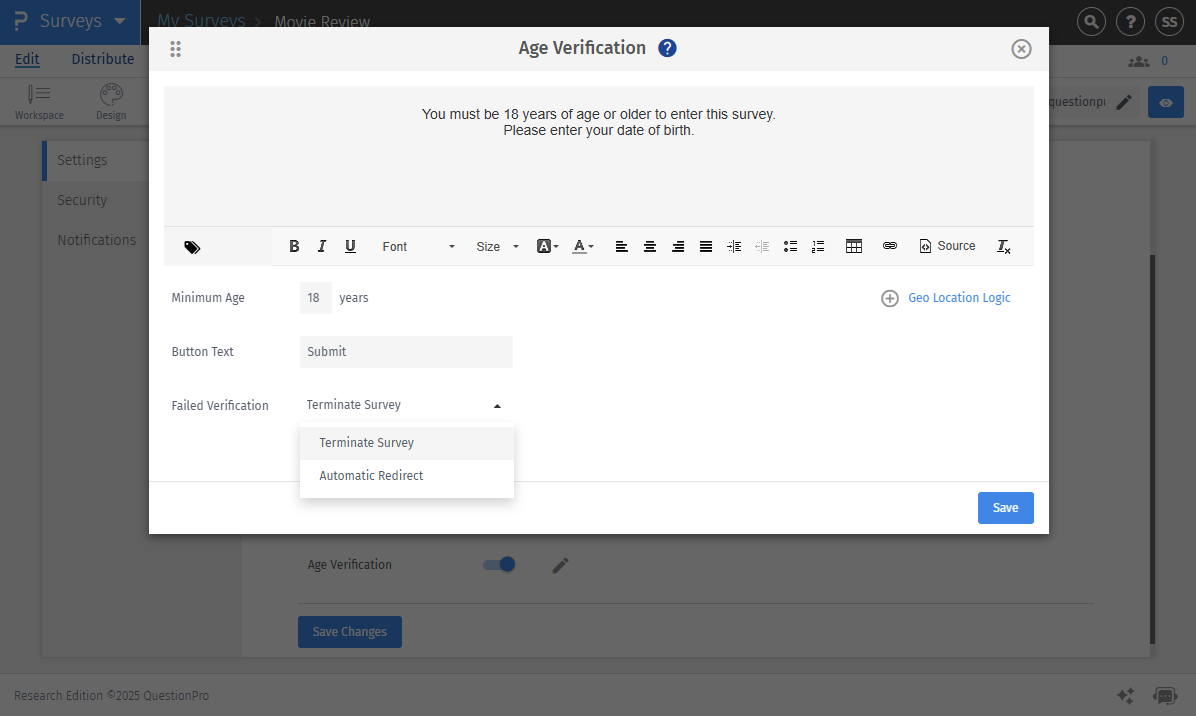Open Geo Location Logic
The width and height of the screenshot is (1196, 716).
click(x=945, y=297)
